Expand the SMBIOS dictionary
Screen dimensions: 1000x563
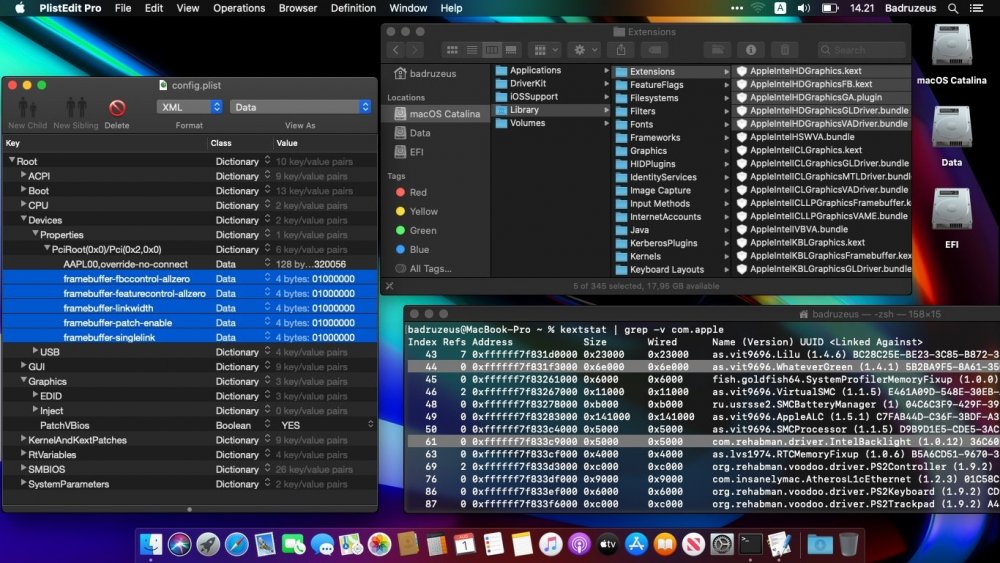[23, 468]
